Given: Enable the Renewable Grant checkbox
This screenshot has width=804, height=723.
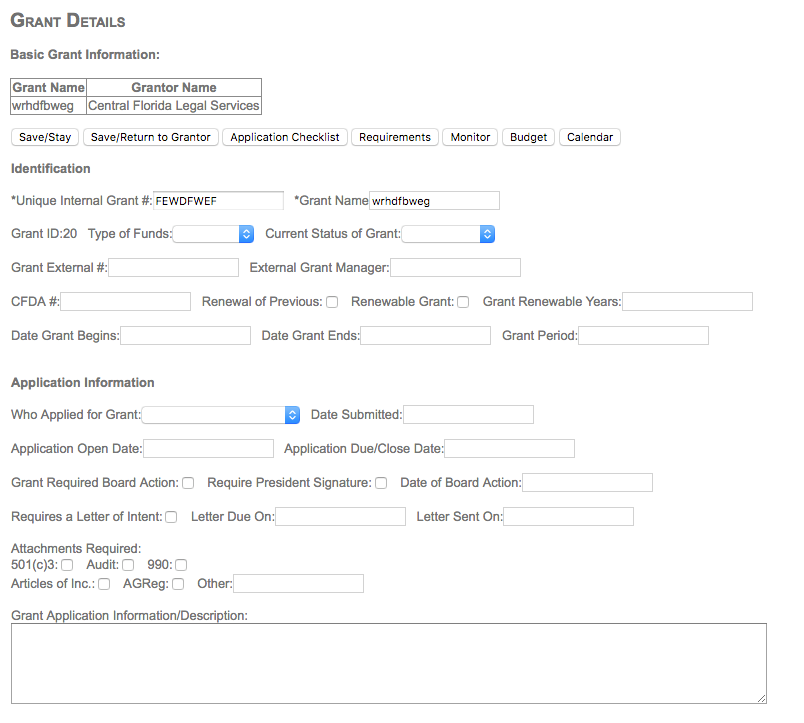Looking at the screenshot, I should [x=463, y=302].
